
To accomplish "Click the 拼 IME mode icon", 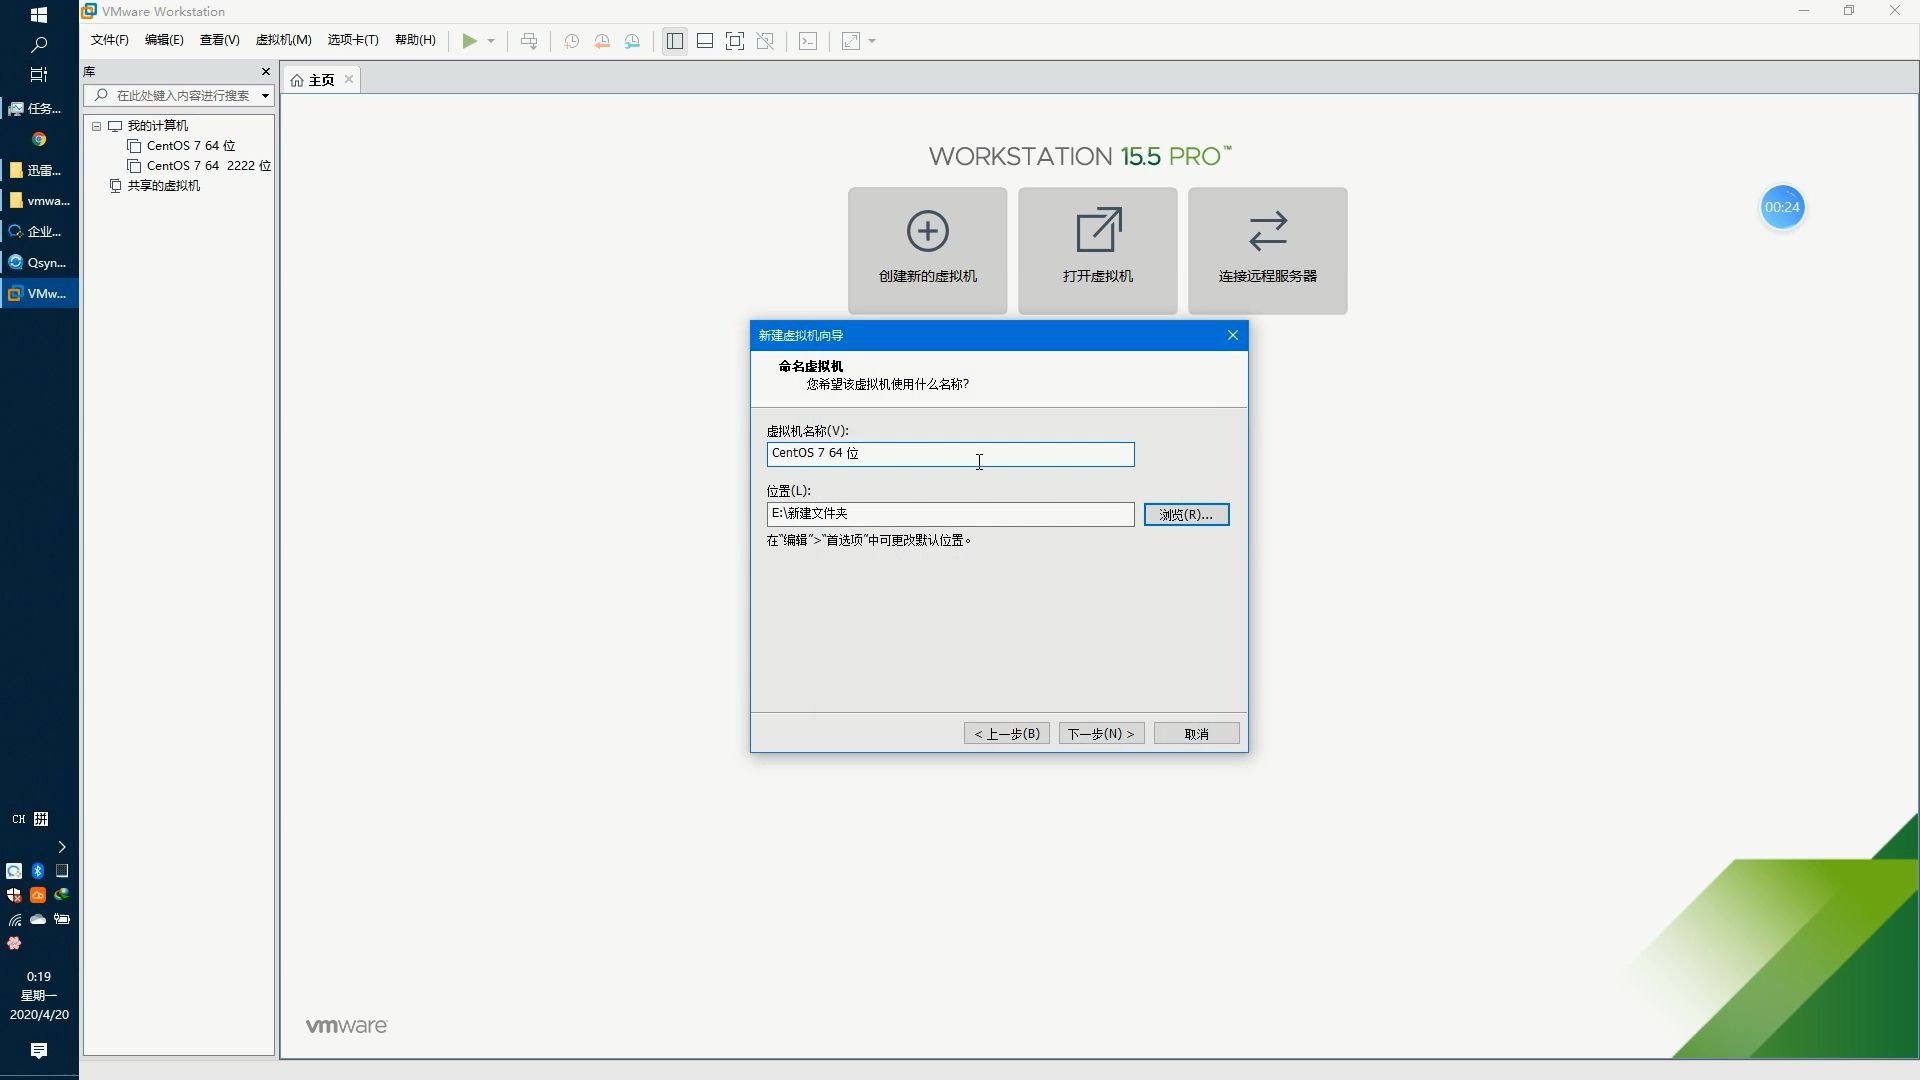I will 41,819.
